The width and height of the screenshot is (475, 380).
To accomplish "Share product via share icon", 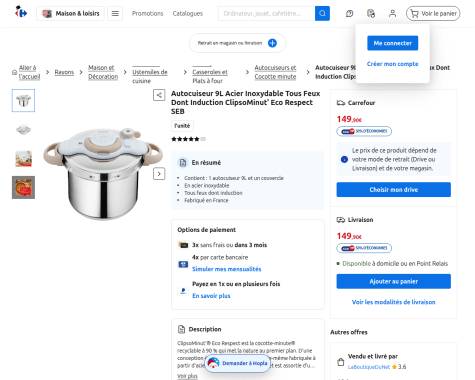I will click(x=159, y=95).
